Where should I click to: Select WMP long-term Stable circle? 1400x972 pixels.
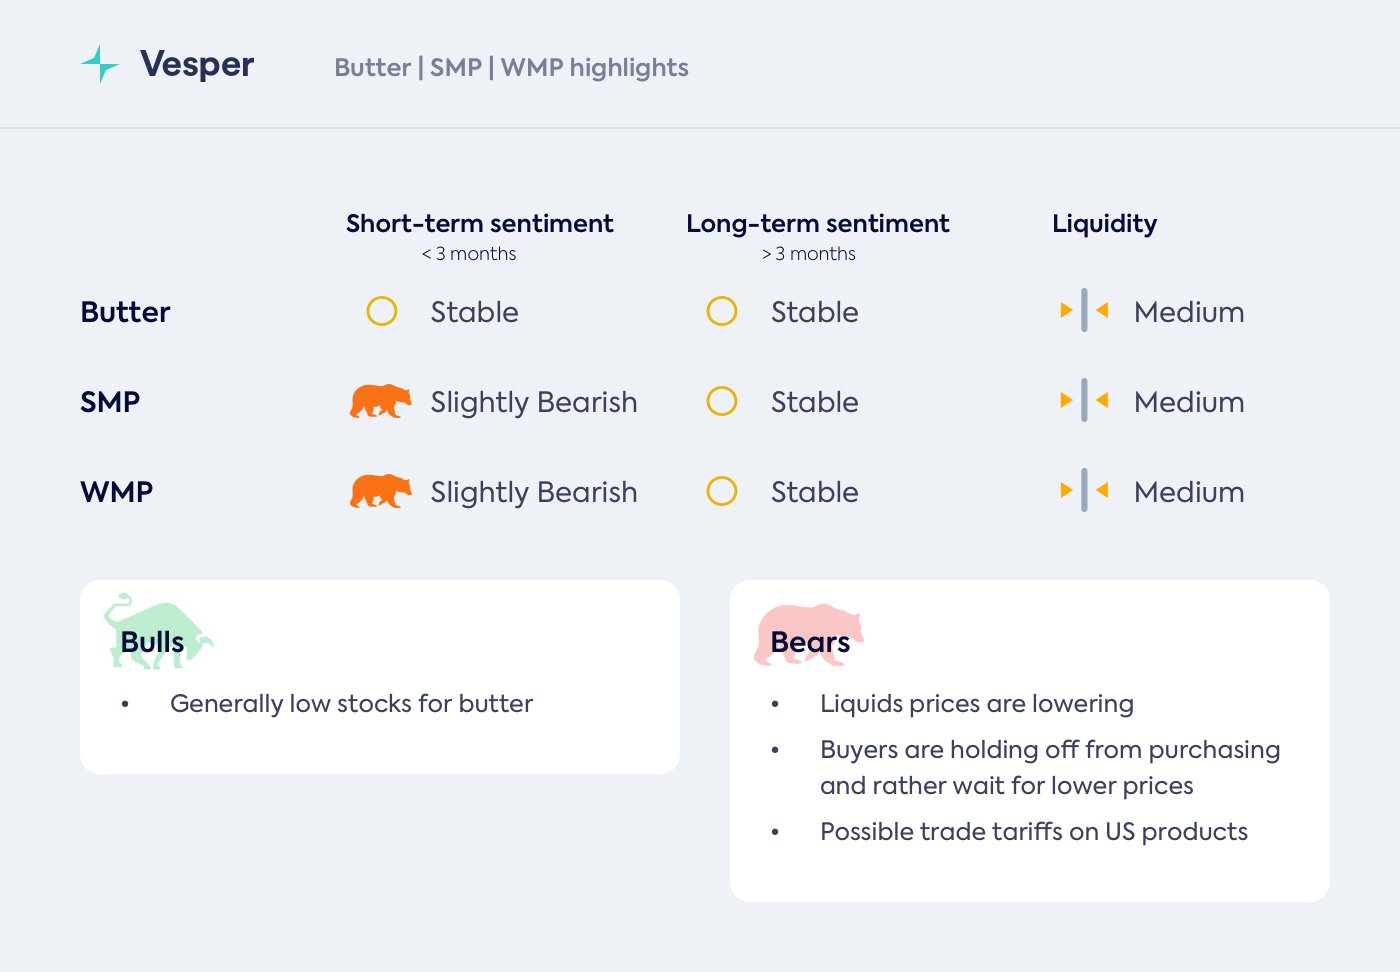(722, 491)
